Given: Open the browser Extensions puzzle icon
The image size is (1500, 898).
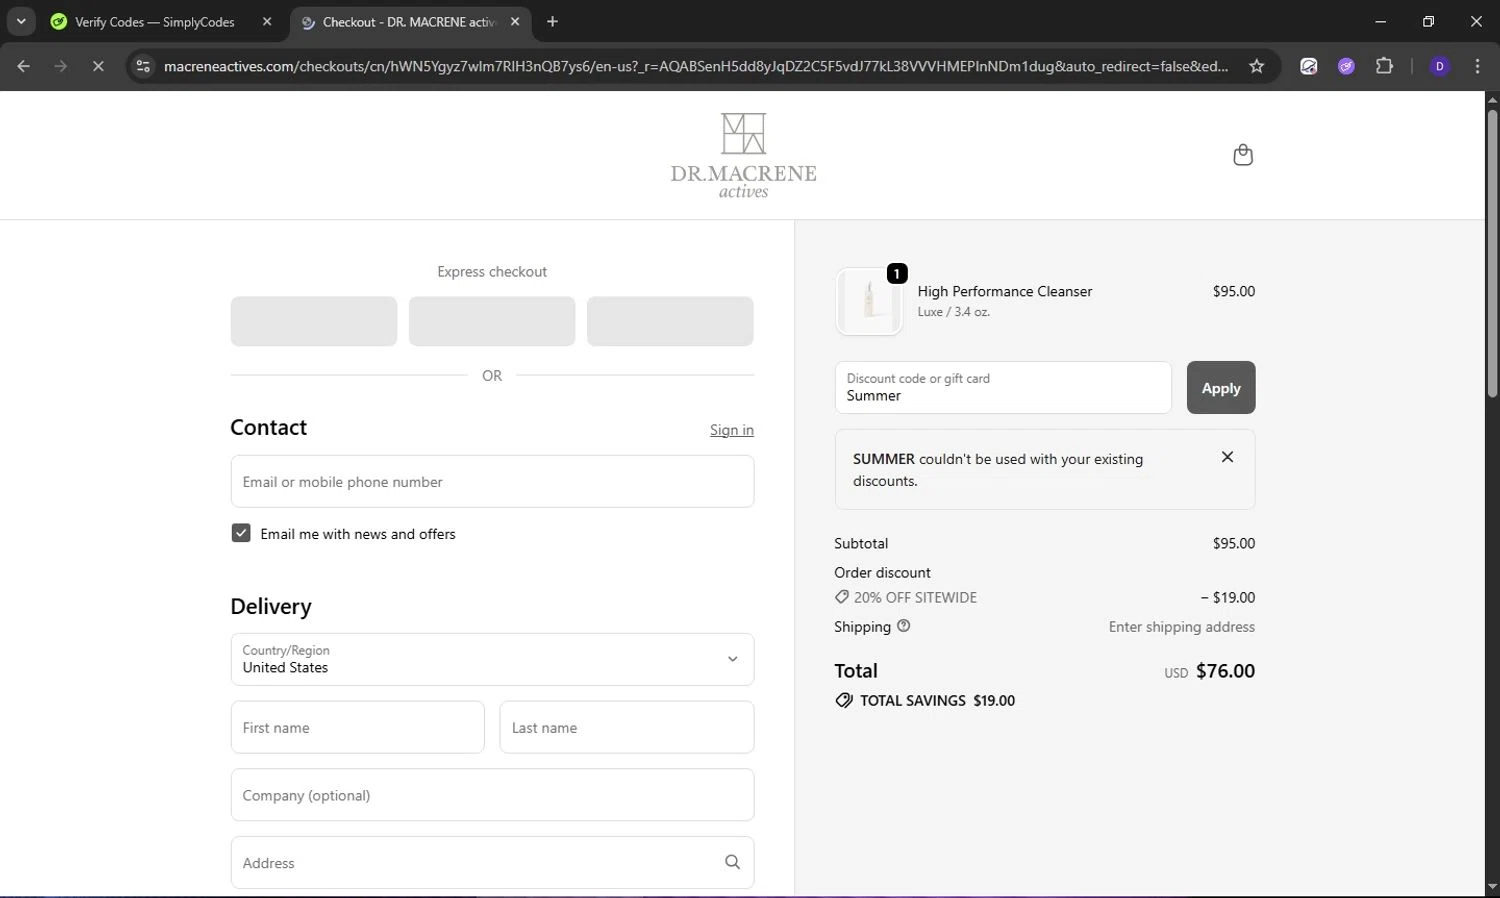Looking at the screenshot, I should pos(1384,66).
